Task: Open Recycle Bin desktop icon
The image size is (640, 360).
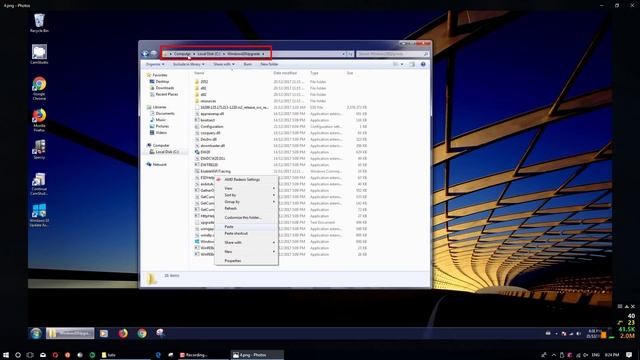Action: pyautogui.click(x=39, y=22)
